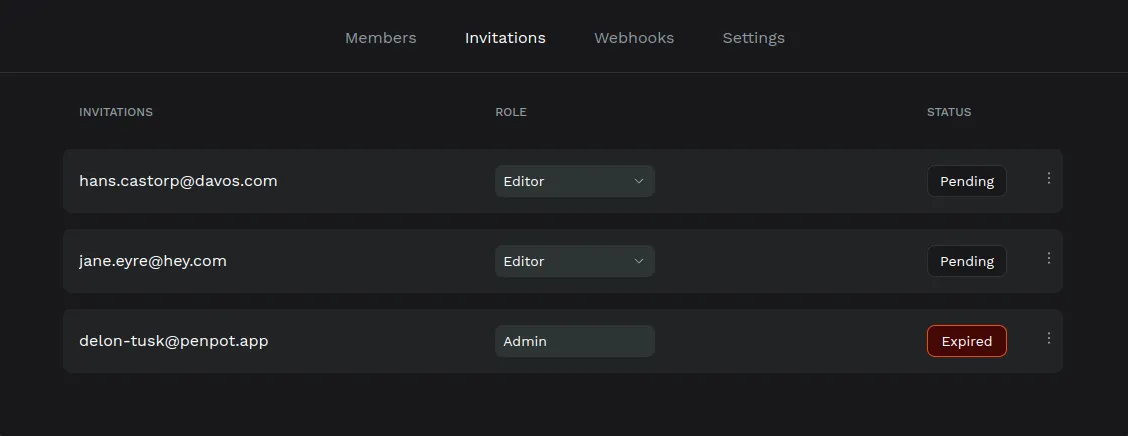Open kebab menu for delon-tusk@penpot.app invitation
This screenshot has height=436, width=1128.
click(x=1048, y=338)
